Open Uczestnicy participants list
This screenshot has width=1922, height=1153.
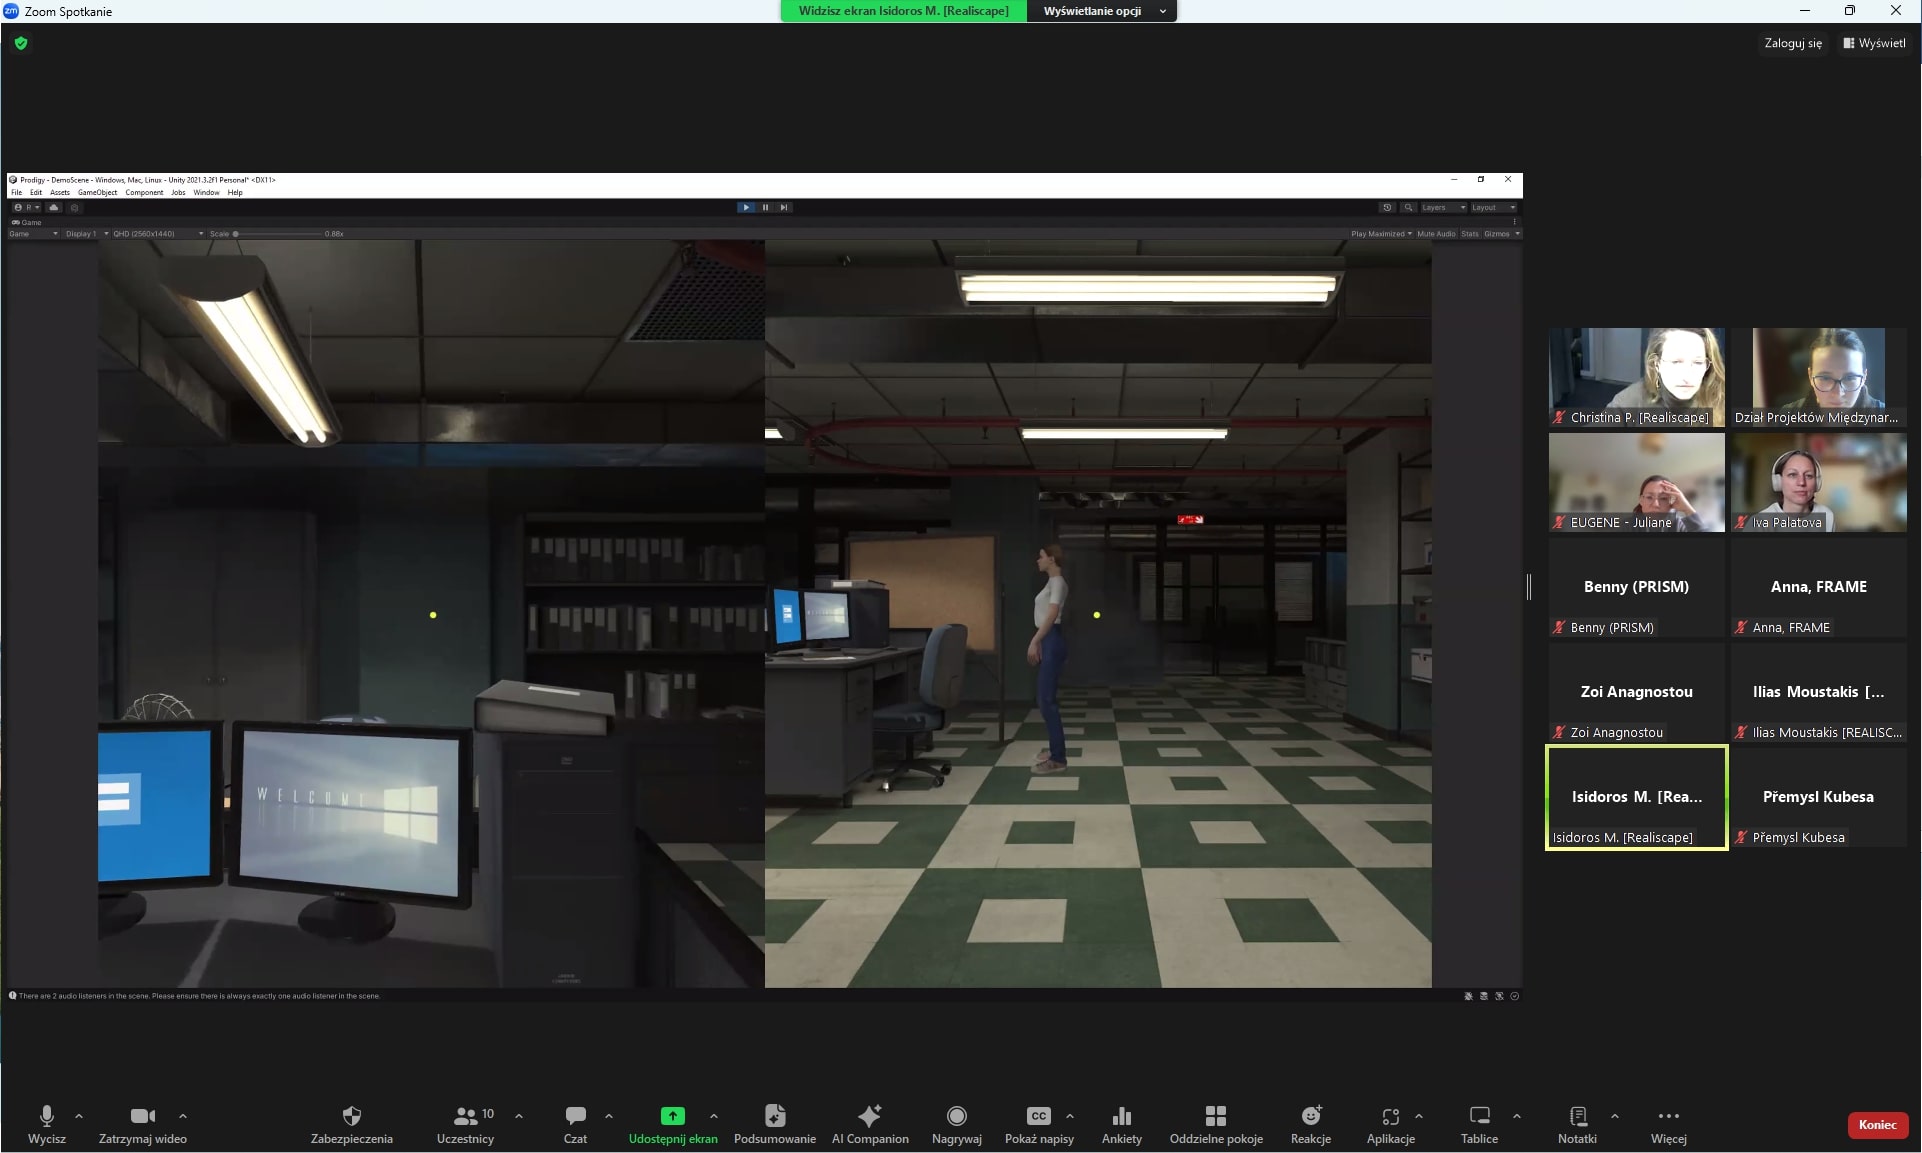click(x=465, y=1116)
